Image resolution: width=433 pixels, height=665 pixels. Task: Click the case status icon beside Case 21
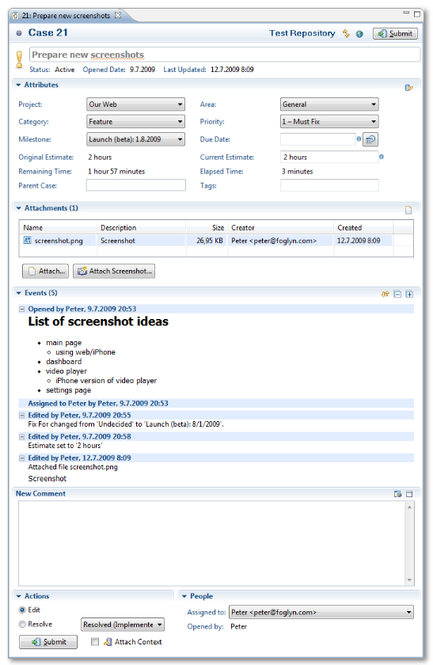pos(19,33)
